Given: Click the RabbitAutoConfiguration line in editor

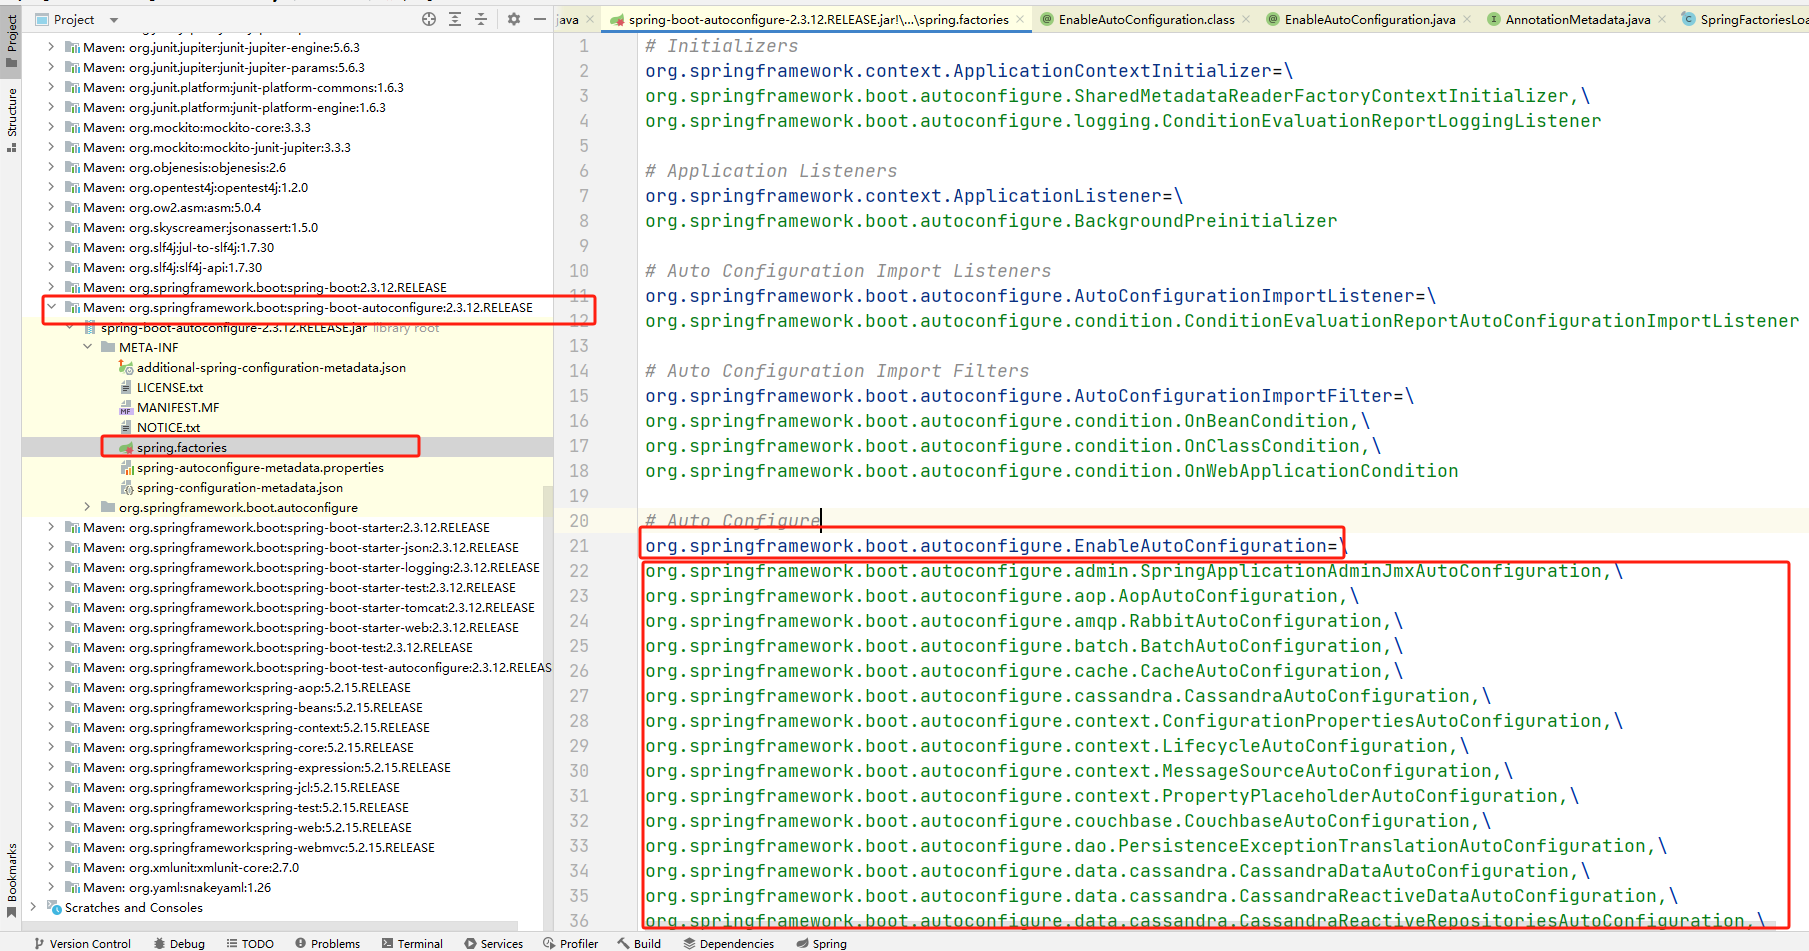Looking at the screenshot, I should [x=1024, y=621].
